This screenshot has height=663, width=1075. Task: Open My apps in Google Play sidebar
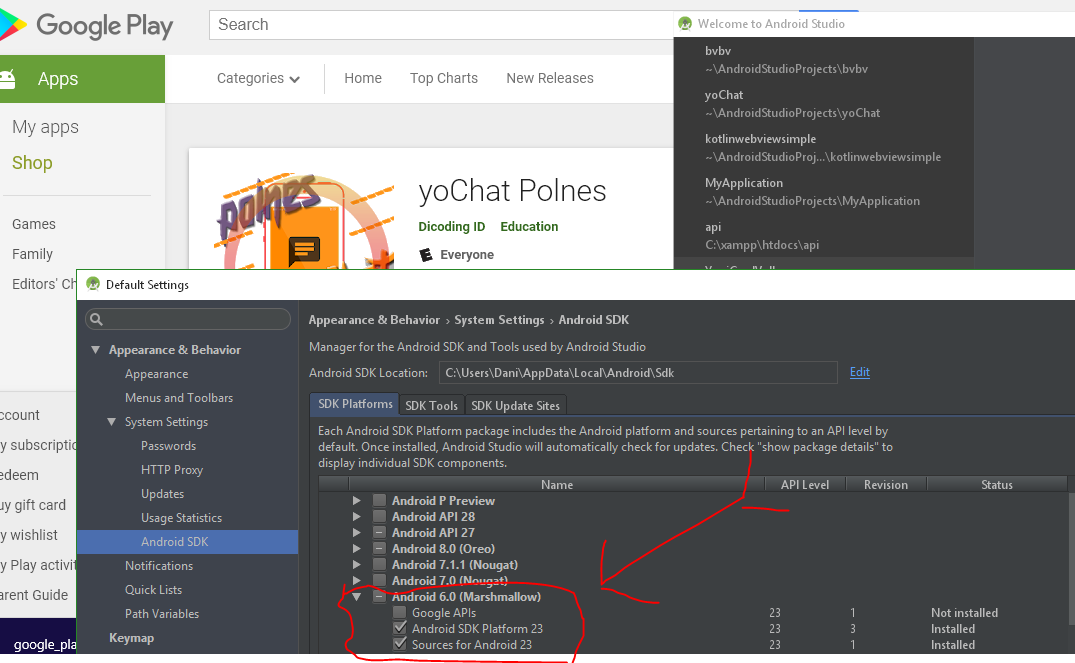[45, 128]
